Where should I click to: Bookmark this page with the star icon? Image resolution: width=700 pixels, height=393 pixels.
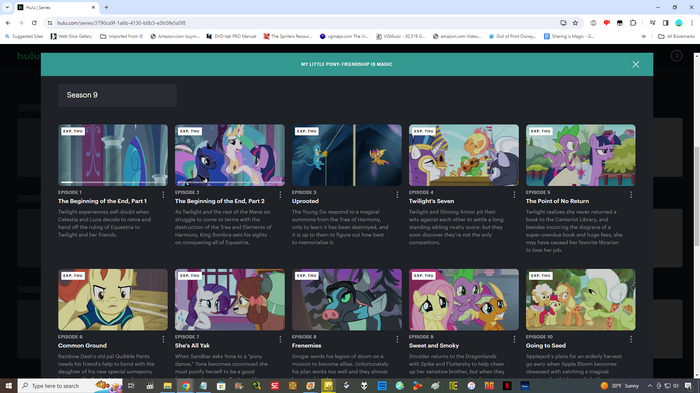coord(575,23)
